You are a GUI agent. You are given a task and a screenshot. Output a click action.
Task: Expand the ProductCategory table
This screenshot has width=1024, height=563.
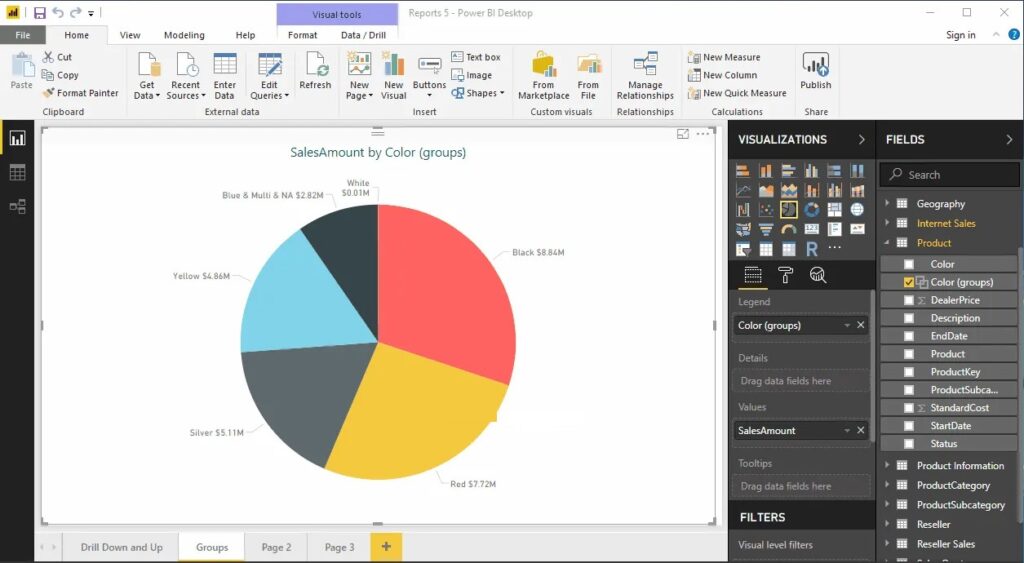pos(888,485)
